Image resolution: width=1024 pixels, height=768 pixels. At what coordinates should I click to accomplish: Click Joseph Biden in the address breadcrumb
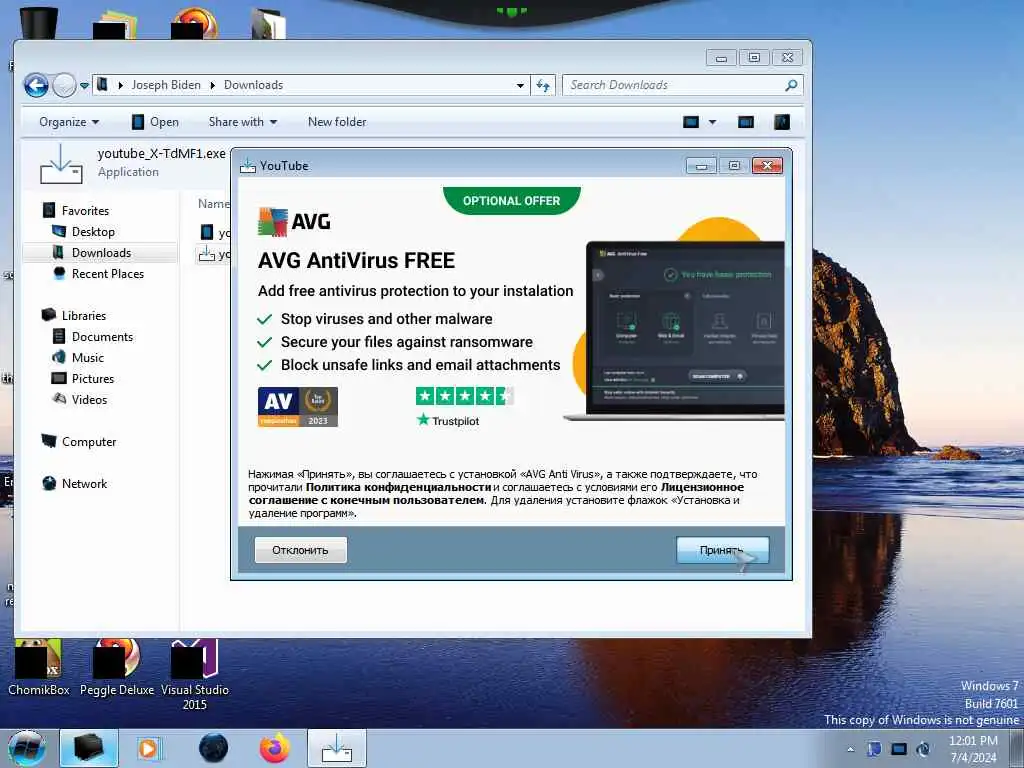(x=166, y=85)
